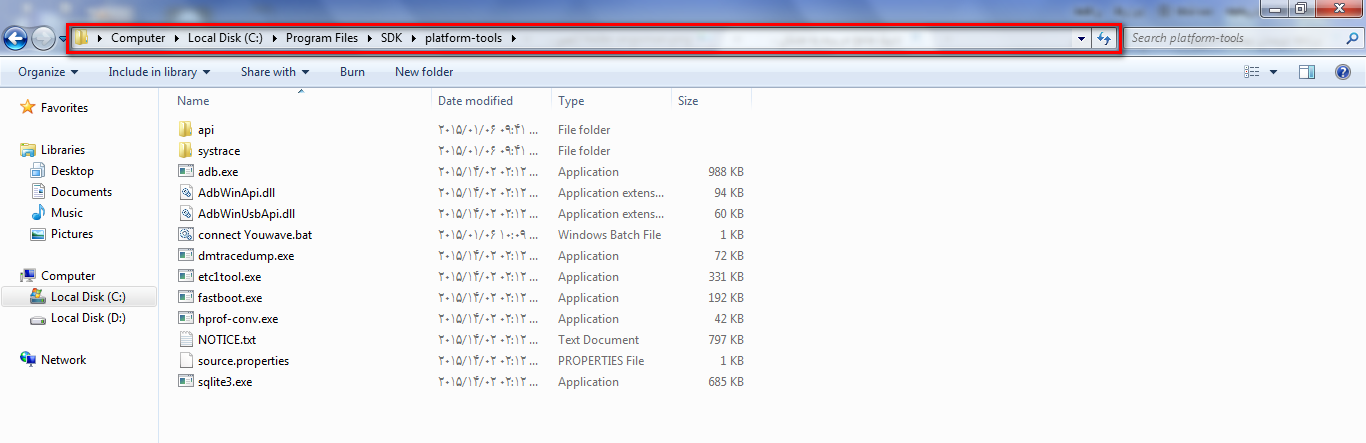Sort files by Date modified column

tap(475, 101)
